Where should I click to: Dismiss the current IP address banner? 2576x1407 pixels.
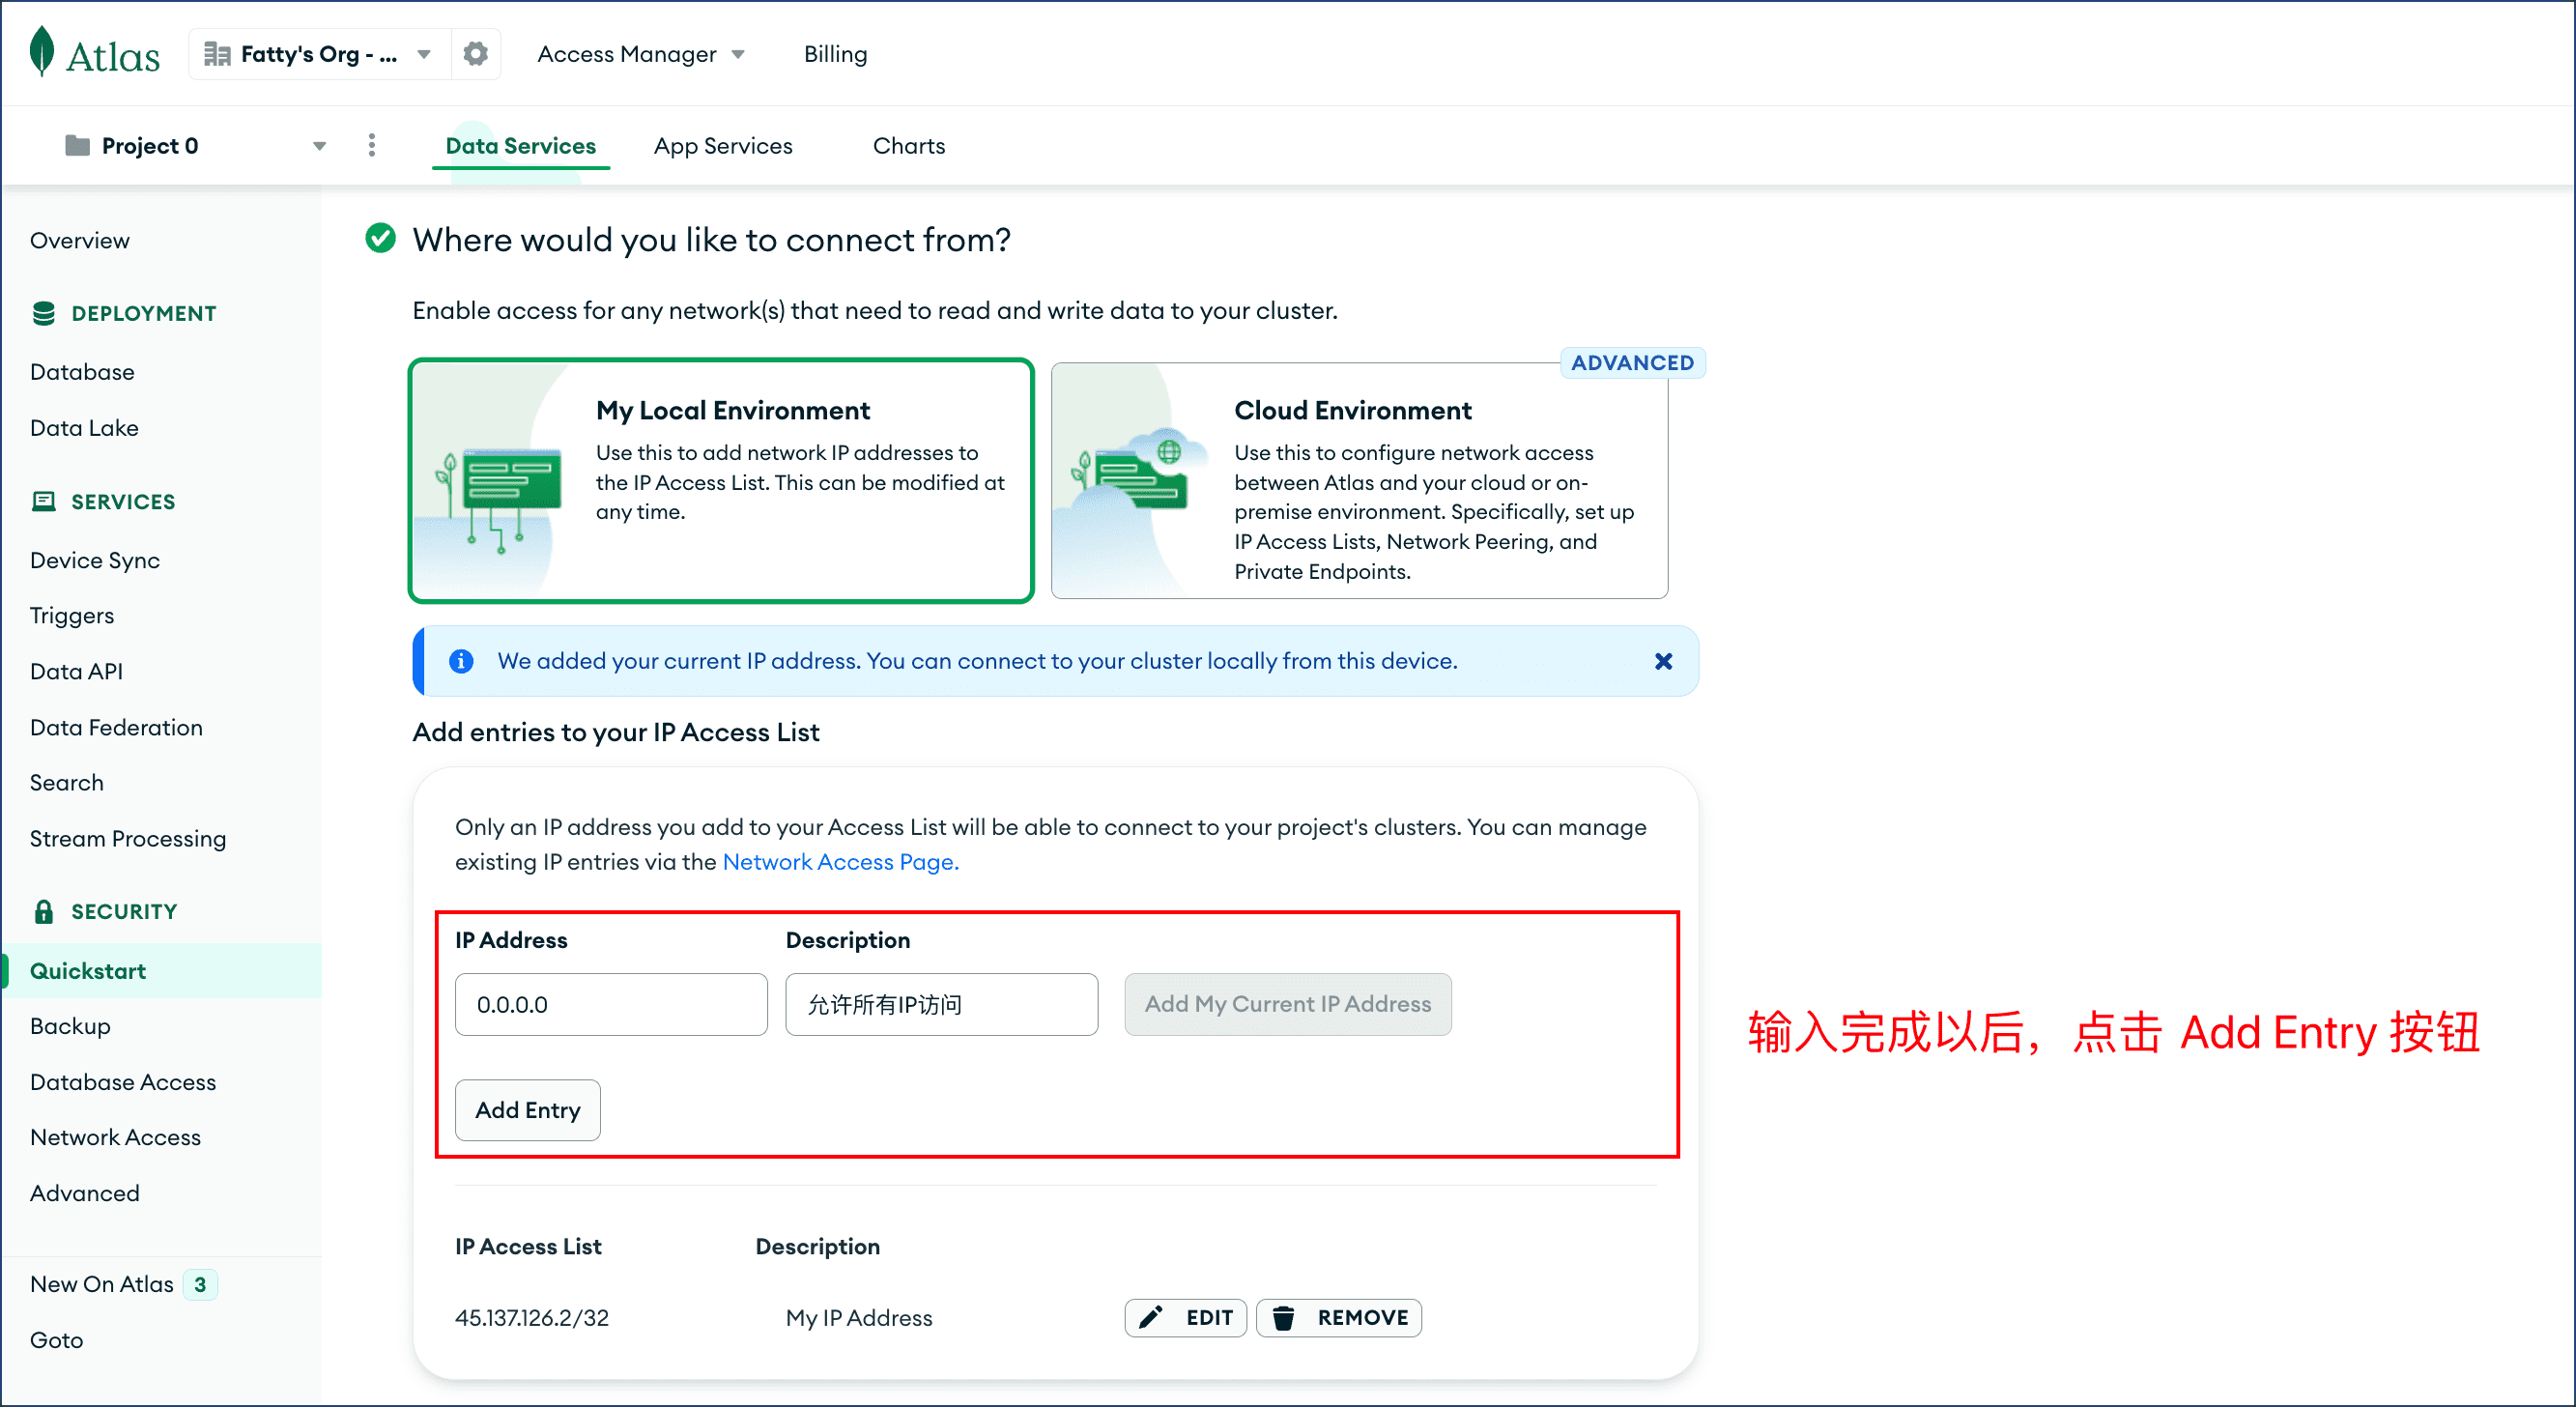click(x=1663, y=661)
